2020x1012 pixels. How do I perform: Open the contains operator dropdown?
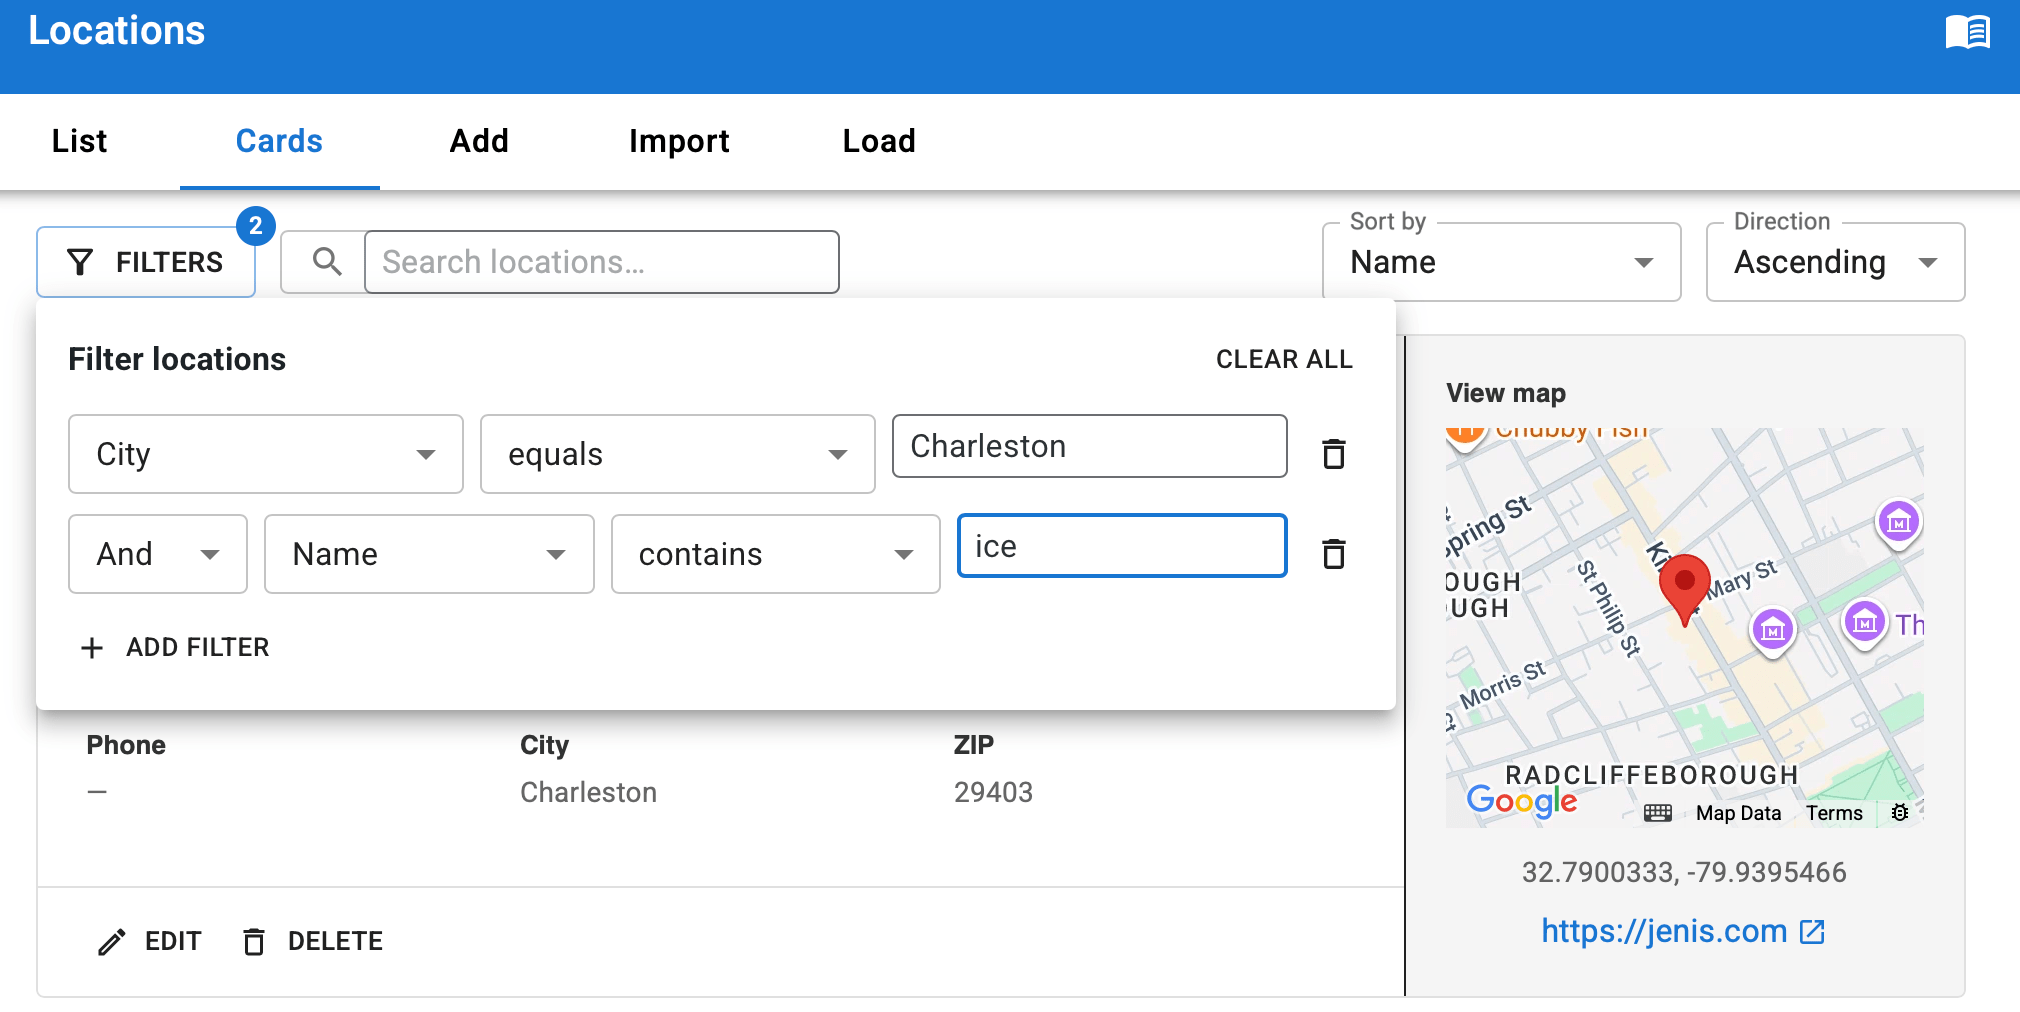[776, 554]
